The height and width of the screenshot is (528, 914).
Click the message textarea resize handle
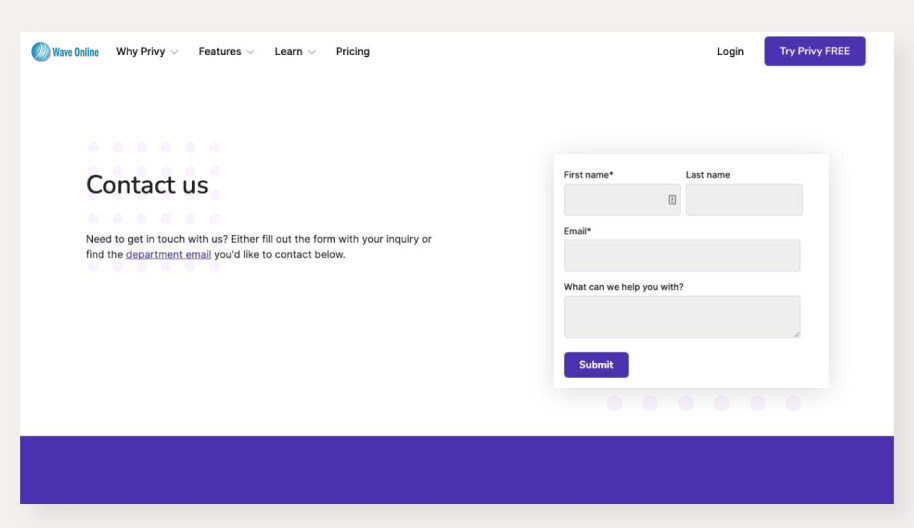[797, 334]
